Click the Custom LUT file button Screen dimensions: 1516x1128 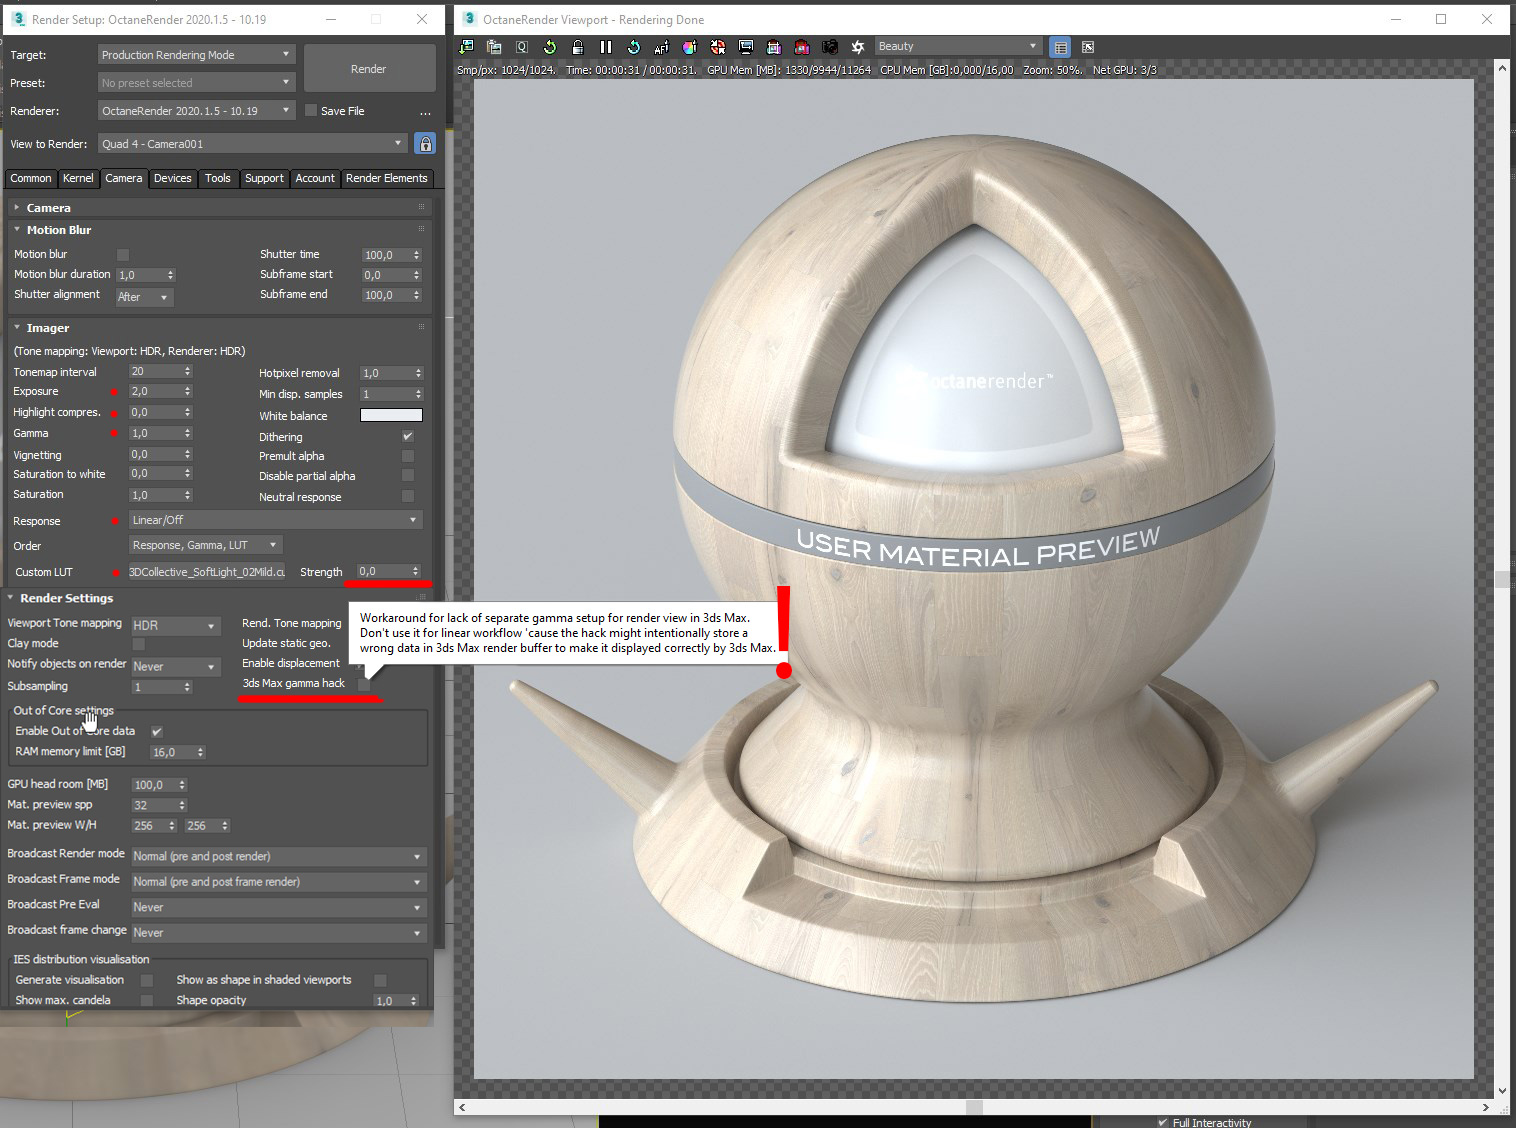(x=207, y=572)
